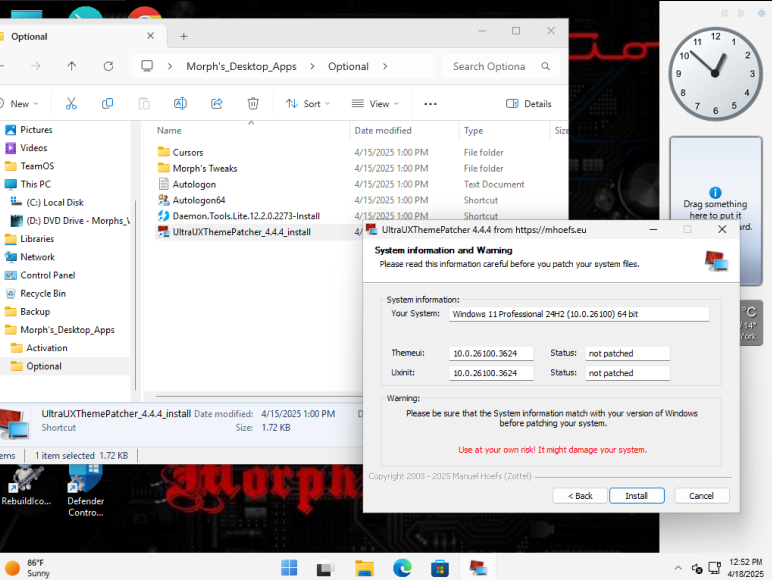Click the horizontal scrollbar in file list

(259, 396)
